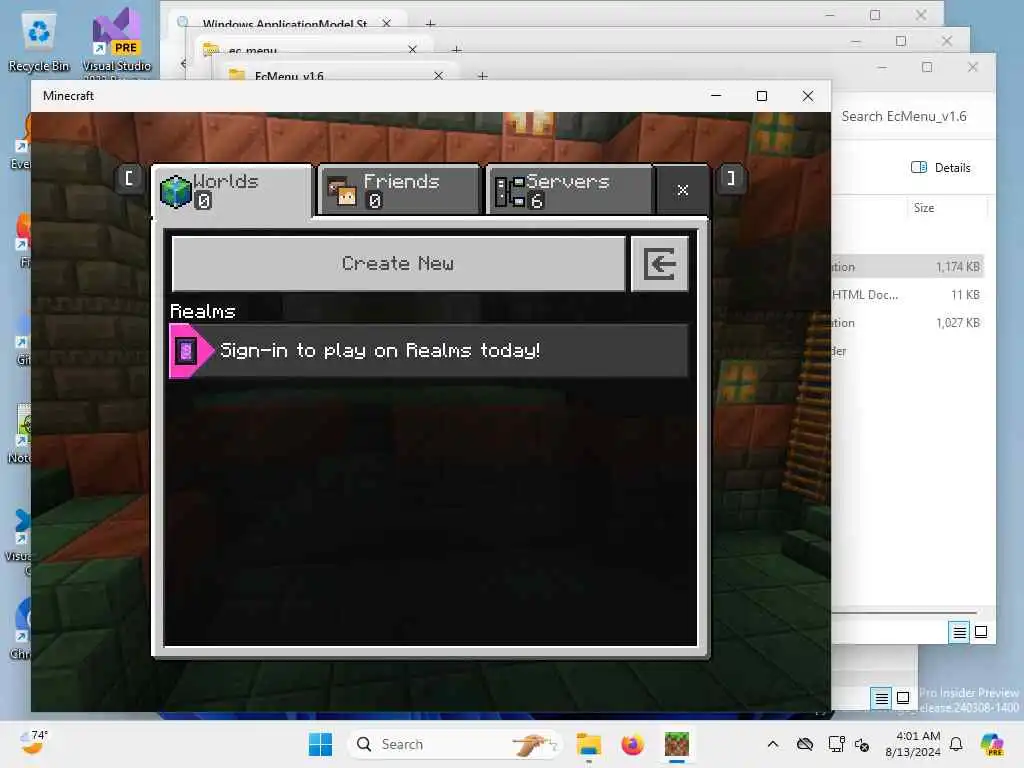Switch the back Explorer window to details view
The image size is (1024, 768).
click(881, 698)
